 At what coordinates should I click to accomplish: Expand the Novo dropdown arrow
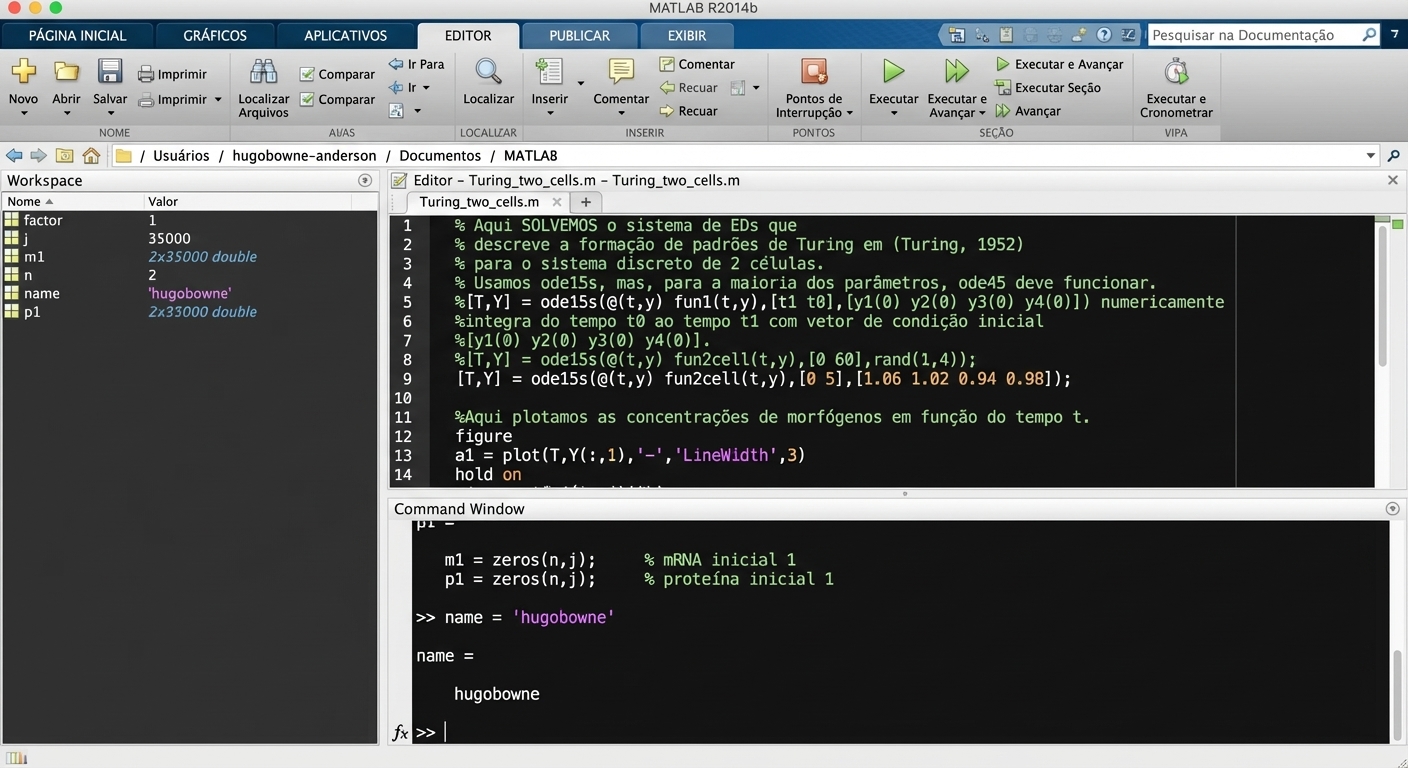click(23, 113)
